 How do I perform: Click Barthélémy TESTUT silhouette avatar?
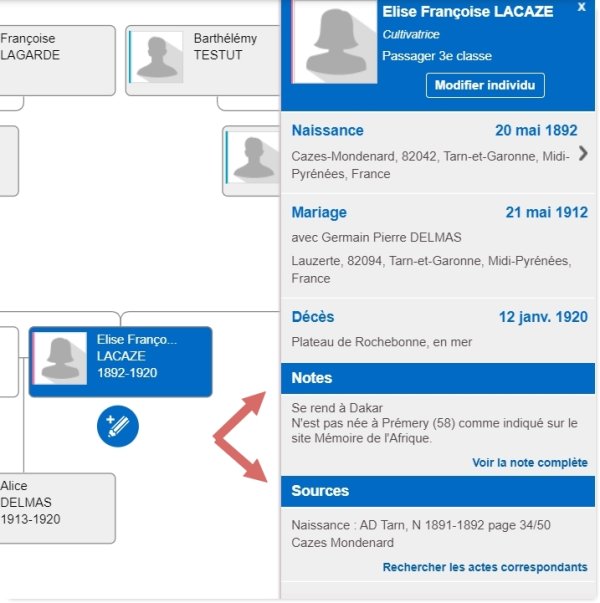[159, 56]
